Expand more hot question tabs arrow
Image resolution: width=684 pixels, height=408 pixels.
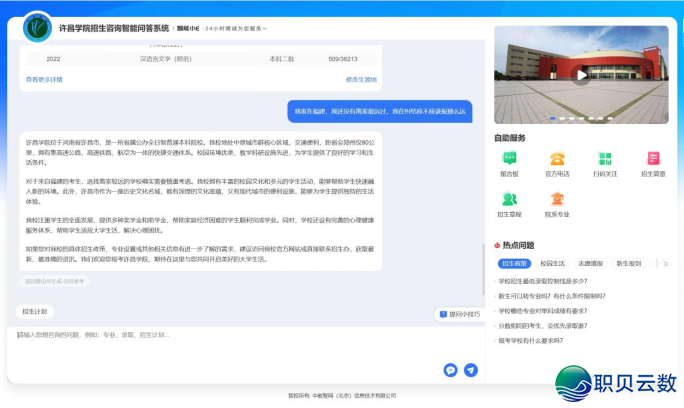666,264
